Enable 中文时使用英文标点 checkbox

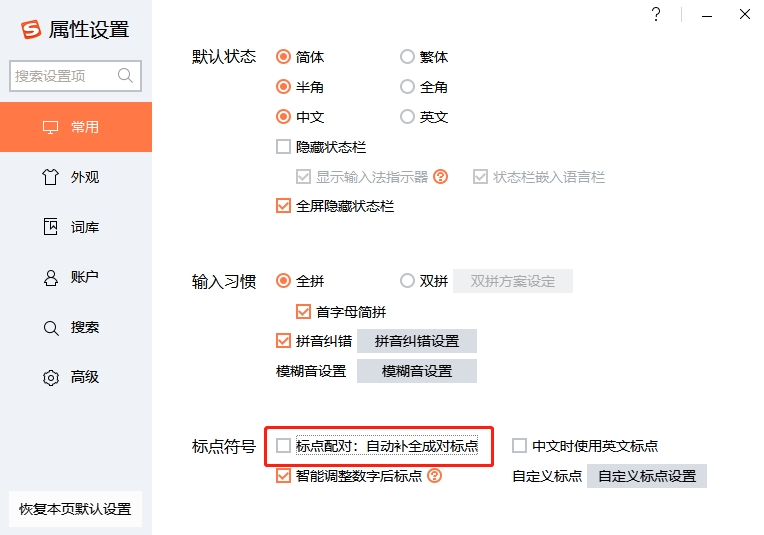pyautogui.click(x=519, y=445)
